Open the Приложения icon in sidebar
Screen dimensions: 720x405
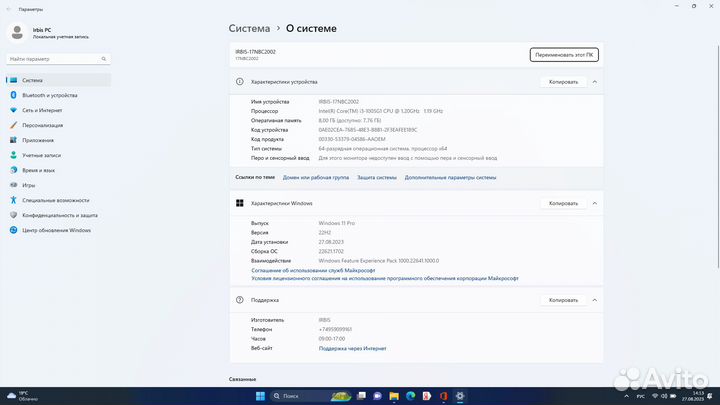(13, 140)
